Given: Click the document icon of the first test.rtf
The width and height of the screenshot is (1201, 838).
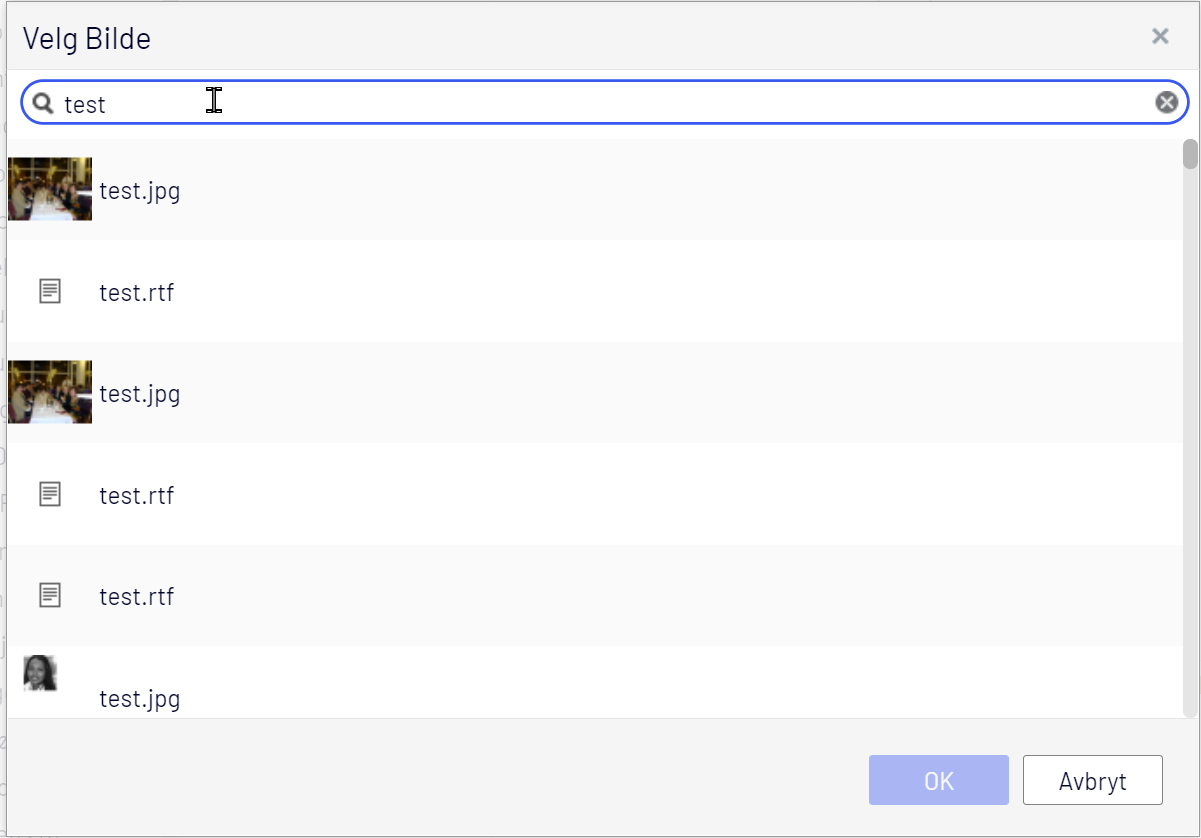Looking at the screenshot, I should click(50, 292).
